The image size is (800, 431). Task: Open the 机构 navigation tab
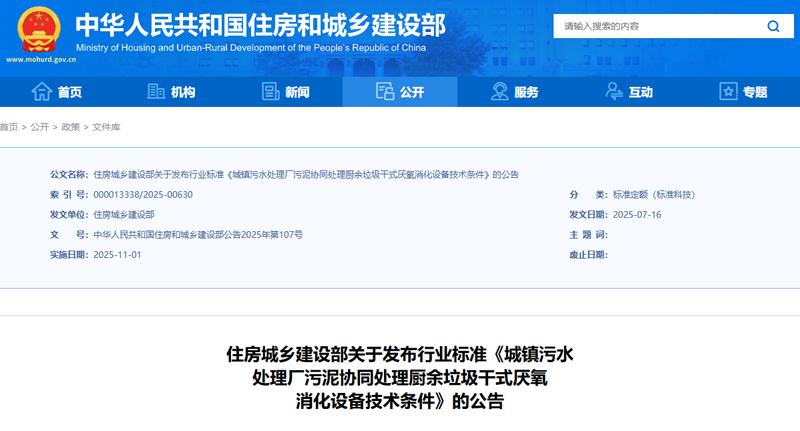click(x=171, y=92)
